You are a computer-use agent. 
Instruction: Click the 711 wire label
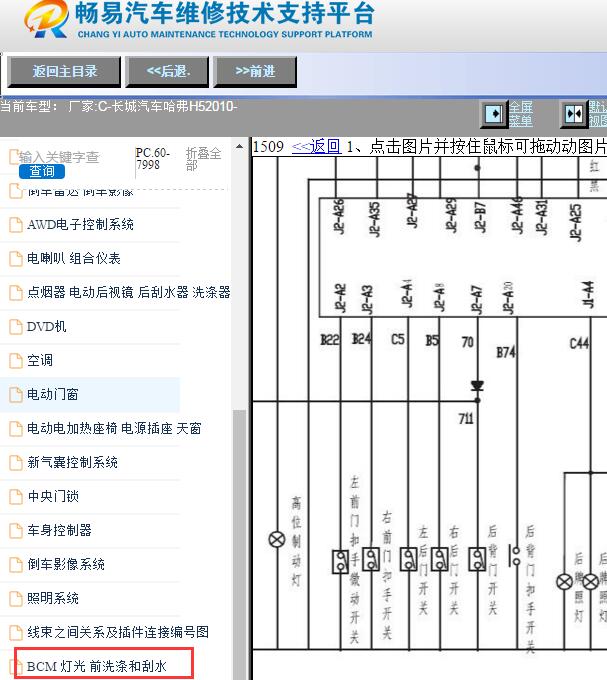[x=466, y=418]
